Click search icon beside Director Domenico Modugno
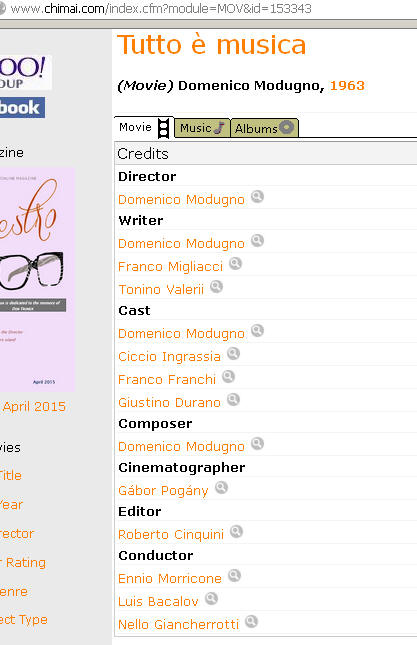The width and height of the screenshot is (417, 645). [x=257, y=197]
